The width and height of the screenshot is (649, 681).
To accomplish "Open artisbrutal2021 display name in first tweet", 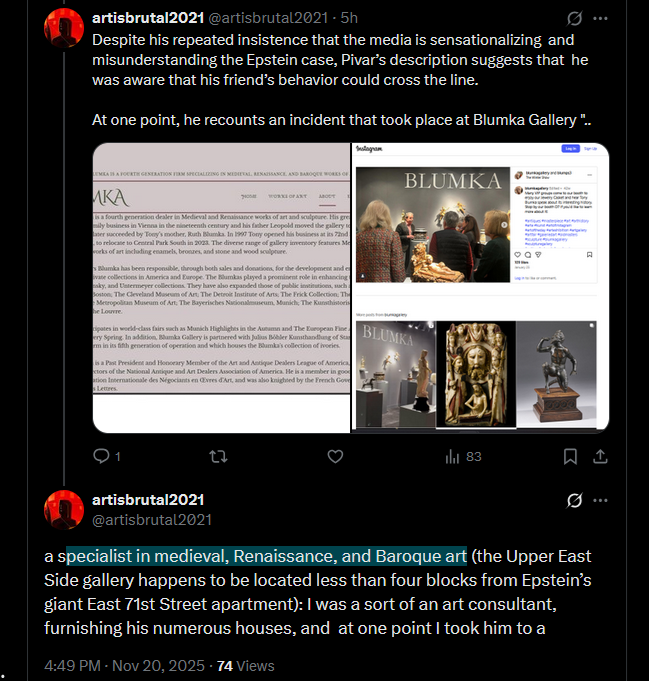I will tap(148, 18).
